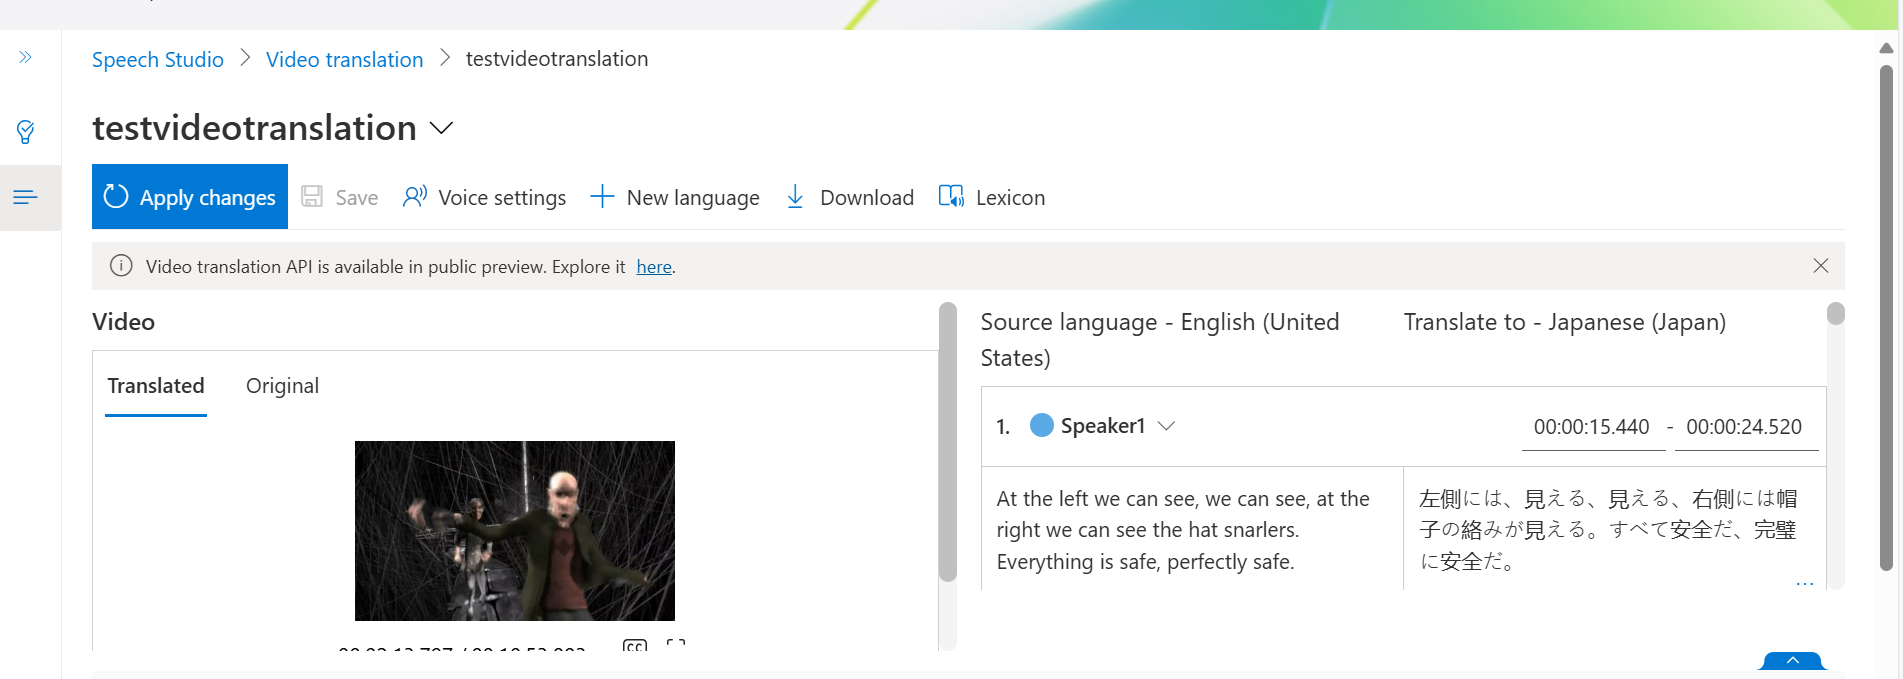The image size is (1903, 679).
Task: Navigate to Speech Studio breadcrumb
Action: (x=158, y=59)
